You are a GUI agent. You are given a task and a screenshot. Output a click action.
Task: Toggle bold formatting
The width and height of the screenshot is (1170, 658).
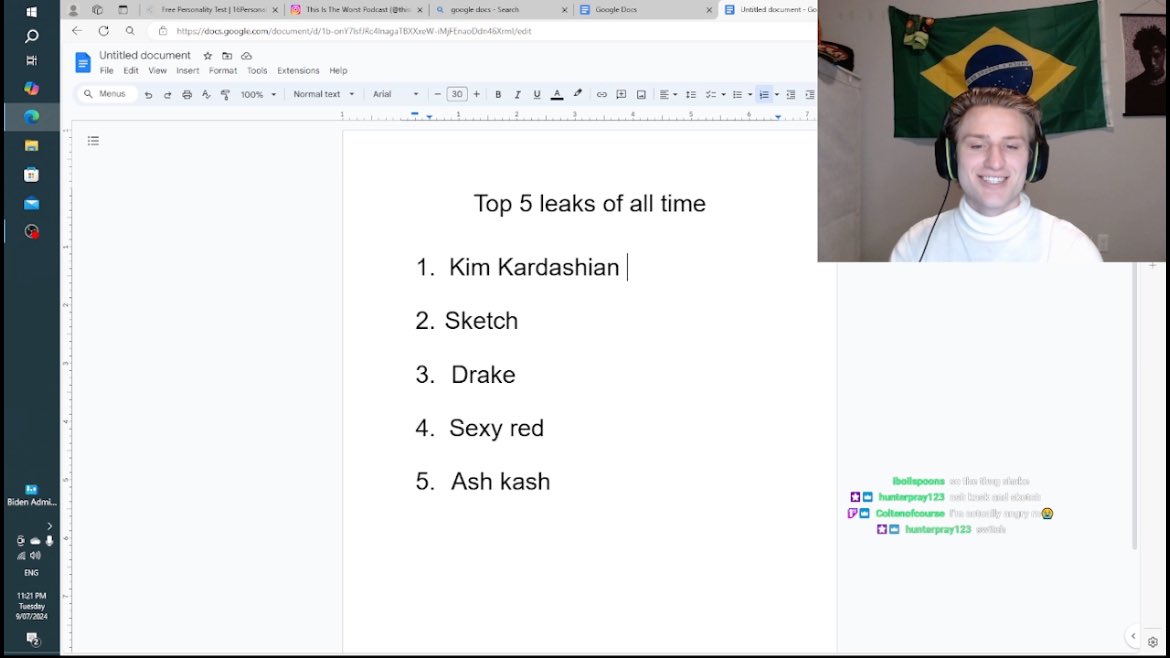pyautogui.click(x=498, y=95)
